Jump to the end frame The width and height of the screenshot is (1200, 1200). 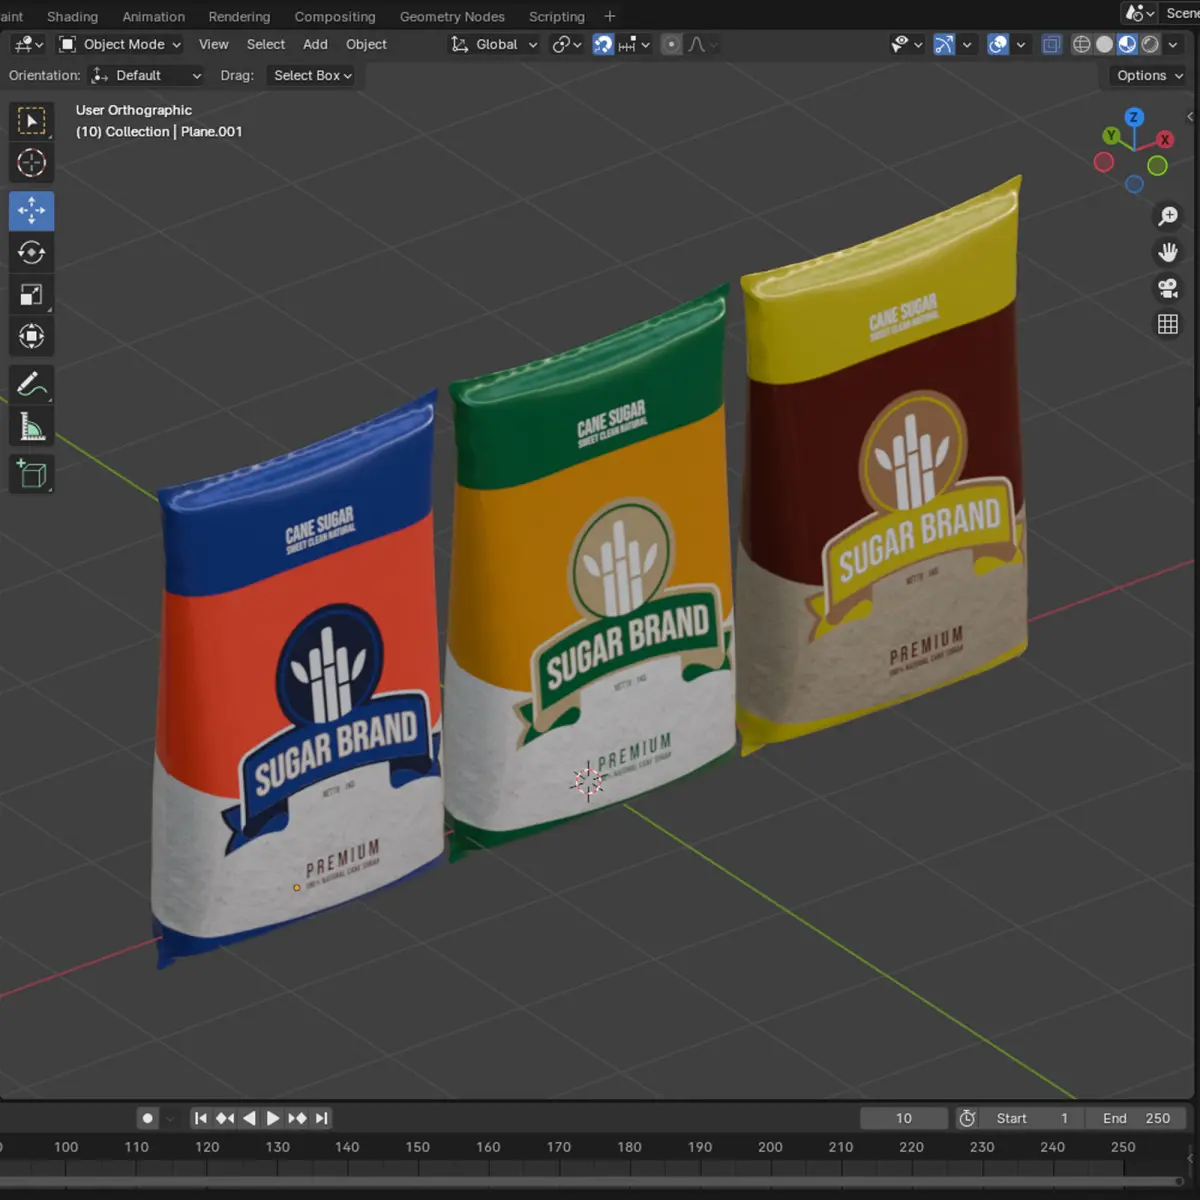[x=321, y=1118]
